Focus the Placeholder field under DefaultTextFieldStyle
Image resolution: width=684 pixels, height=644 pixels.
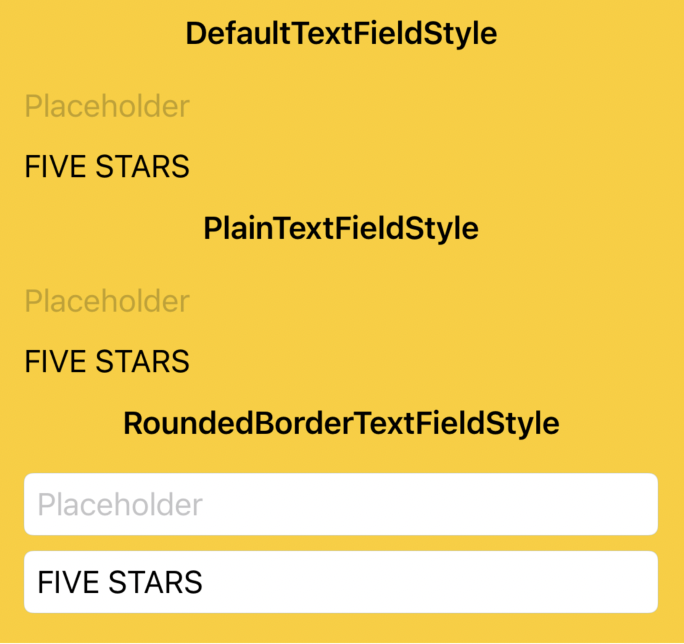tap(341, 106)
